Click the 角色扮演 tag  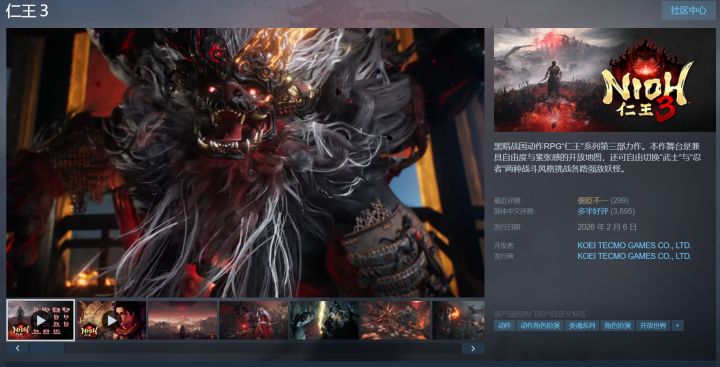click(x=617, y=326)
